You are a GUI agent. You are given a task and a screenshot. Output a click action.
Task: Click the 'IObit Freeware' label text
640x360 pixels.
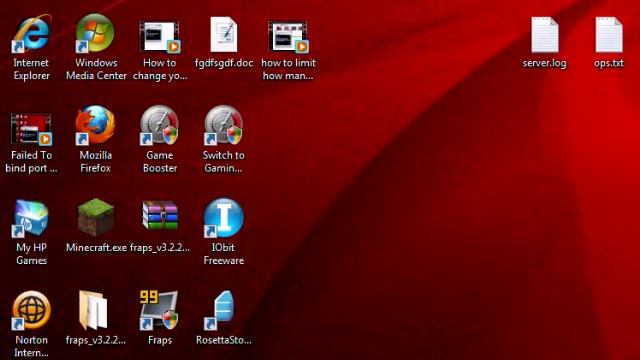pos(224,254)
